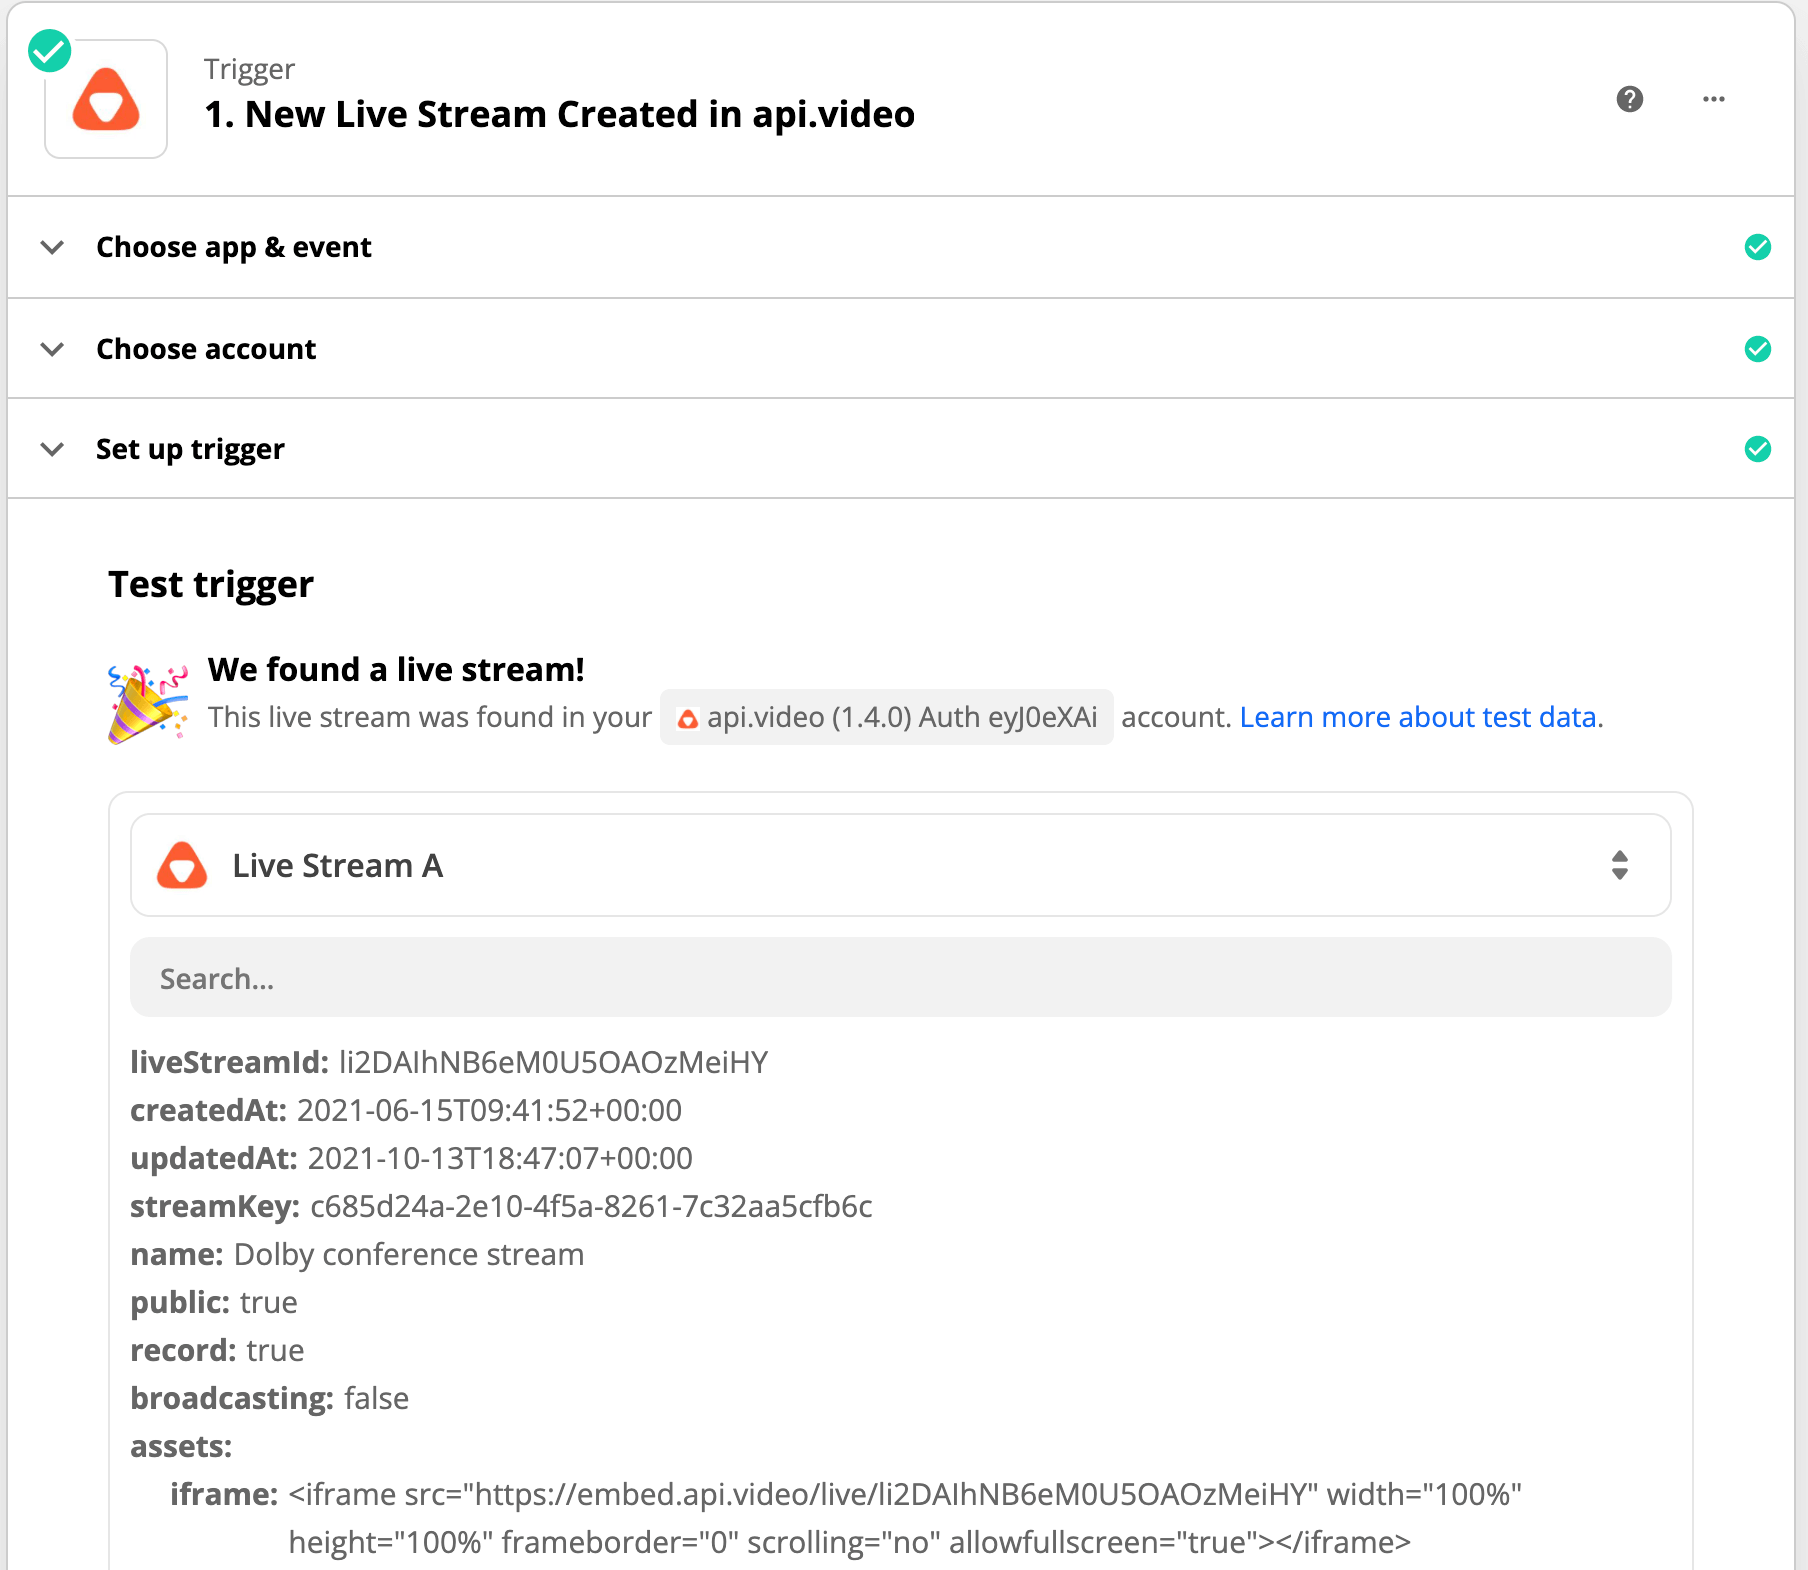This screenshot has height=1570, width=1808.
Task: Click the New Live Stream Created trigger title
Action: pyautogui.click(x=559, y=114)
